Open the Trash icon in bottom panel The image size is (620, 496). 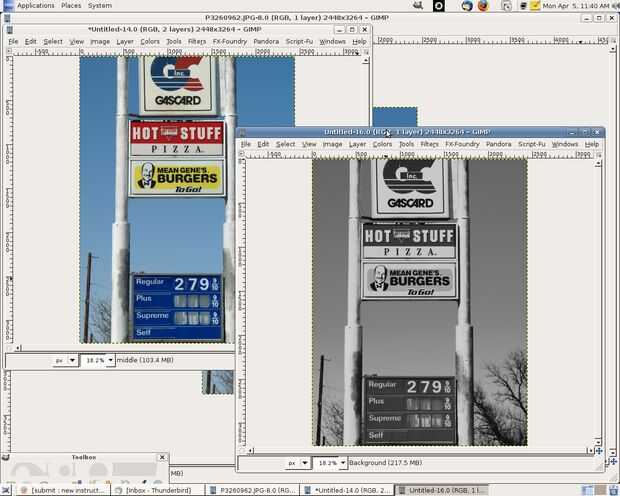coord(614,490)
